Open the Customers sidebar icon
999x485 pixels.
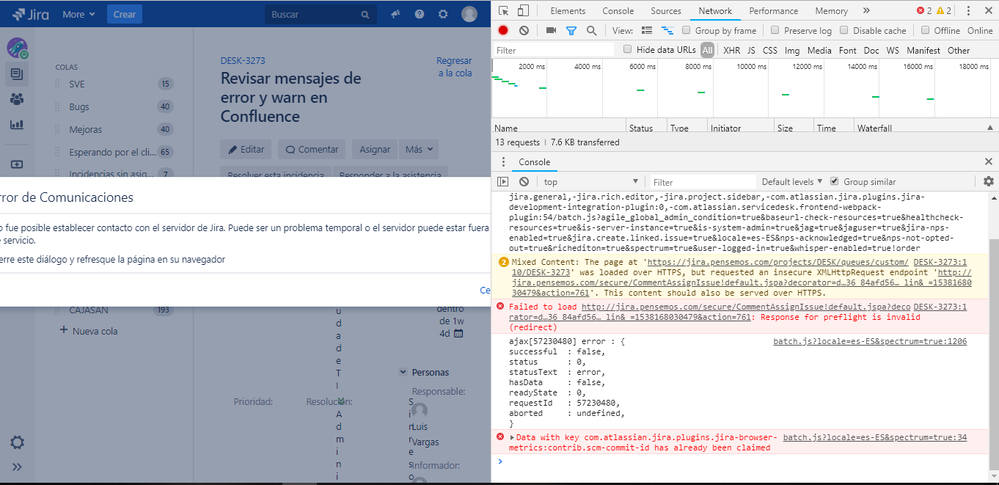17,99
